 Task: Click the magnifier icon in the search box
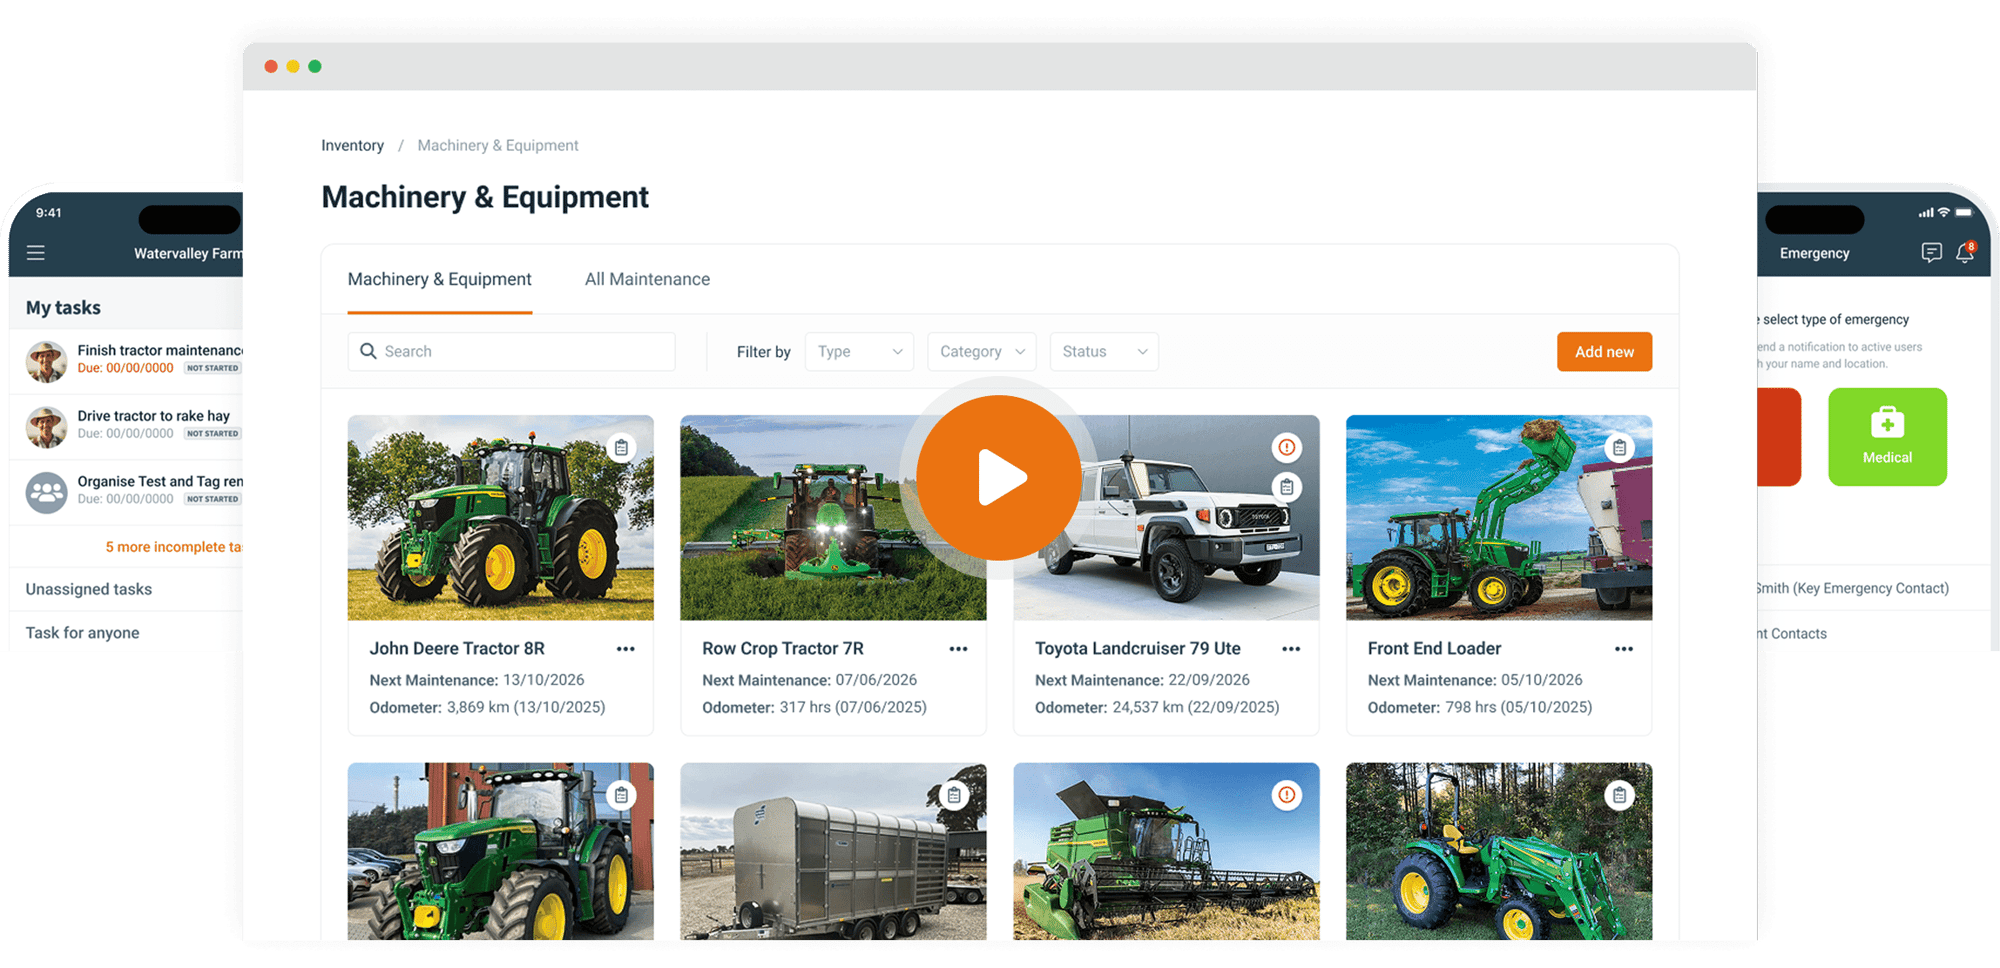click(x=368, y=351)
